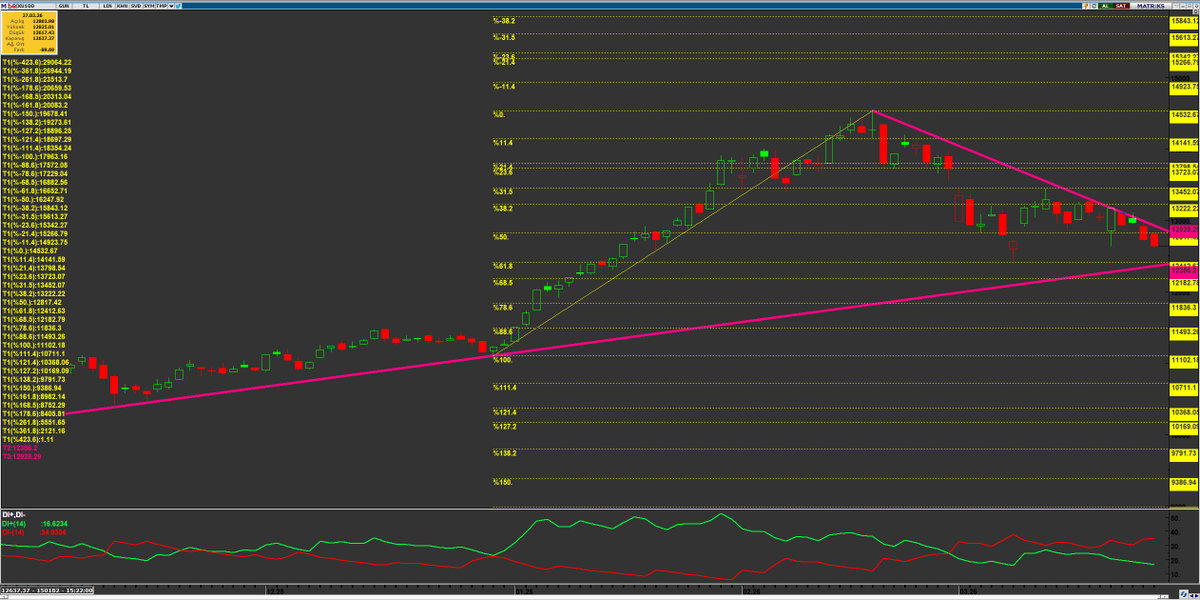The width and height of the screenshot is (1200, 600).
Task: Click the DI+,DI- indicator panel title
Action: (12, 513)
